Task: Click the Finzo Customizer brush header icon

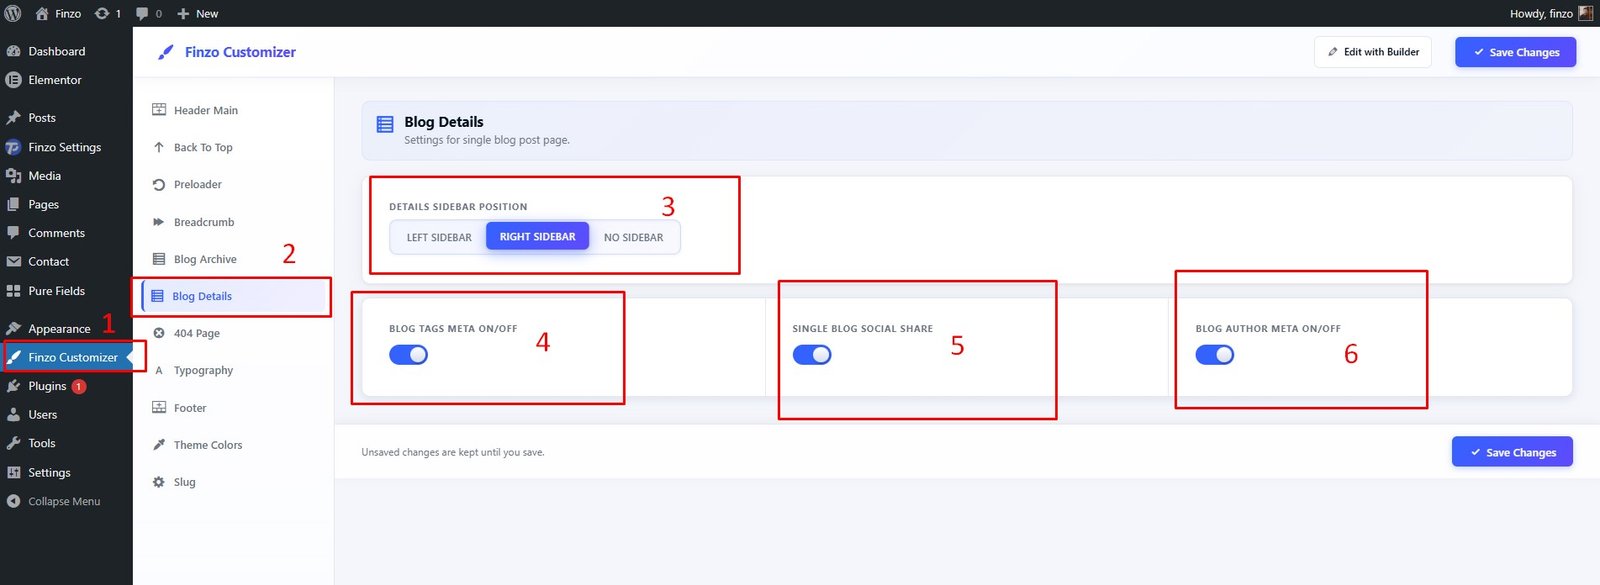Action: pos(166,52)
